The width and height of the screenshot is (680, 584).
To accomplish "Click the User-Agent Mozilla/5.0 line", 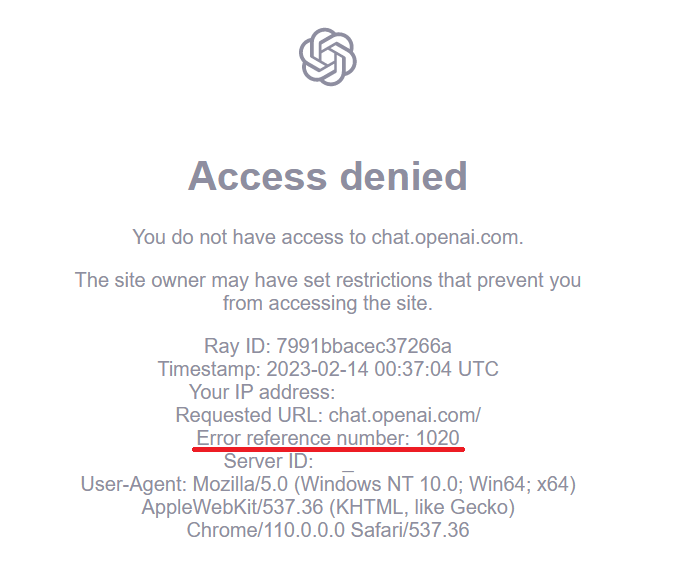I will pyautogui.click(x=328, y=484).
